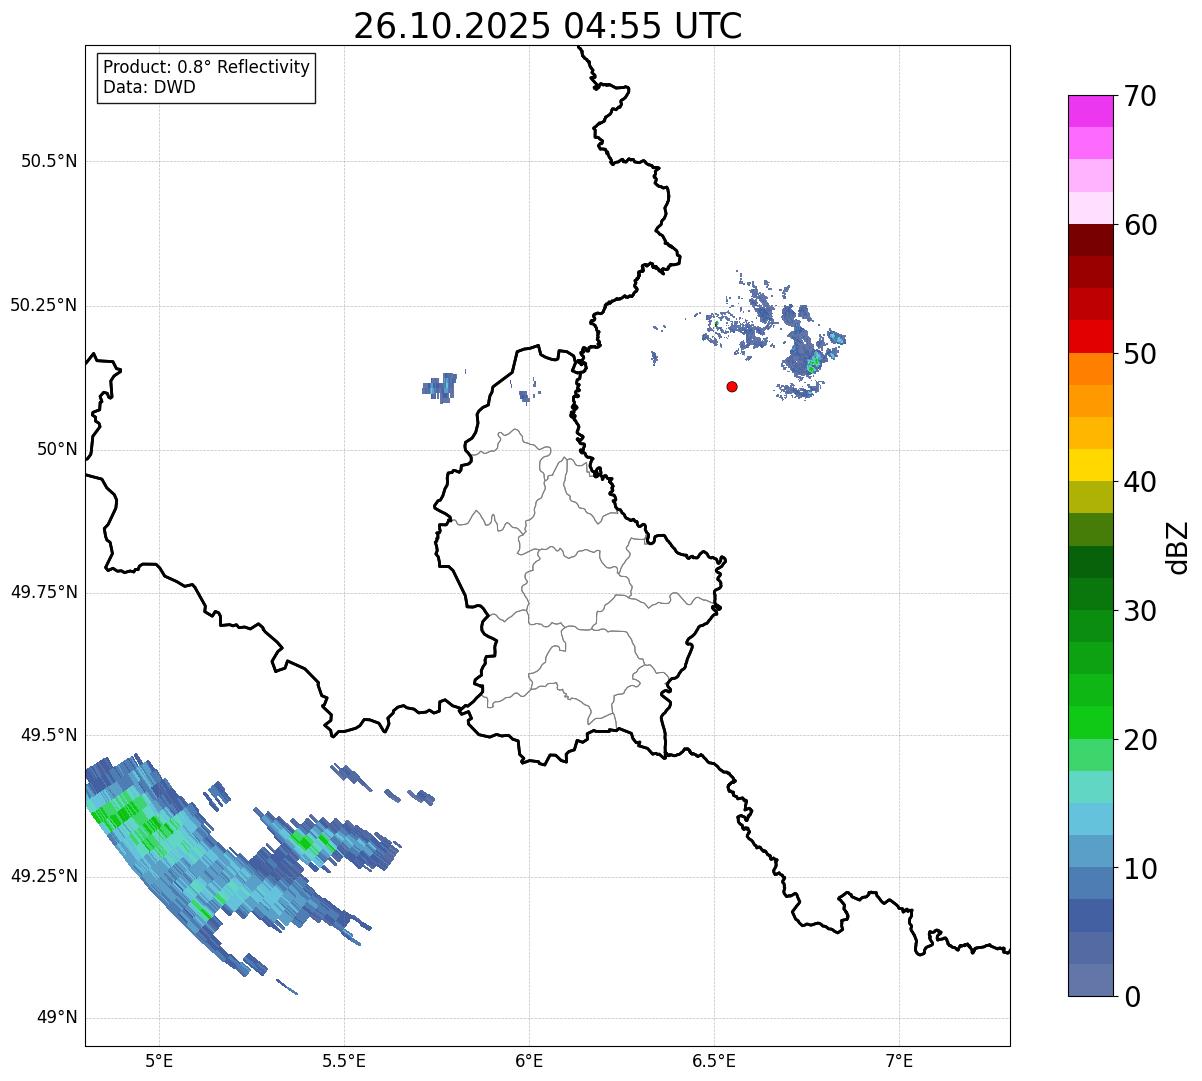
Task: Click the 5°E longitude label
Action: pyautogui.click(x=159, y=1060)
